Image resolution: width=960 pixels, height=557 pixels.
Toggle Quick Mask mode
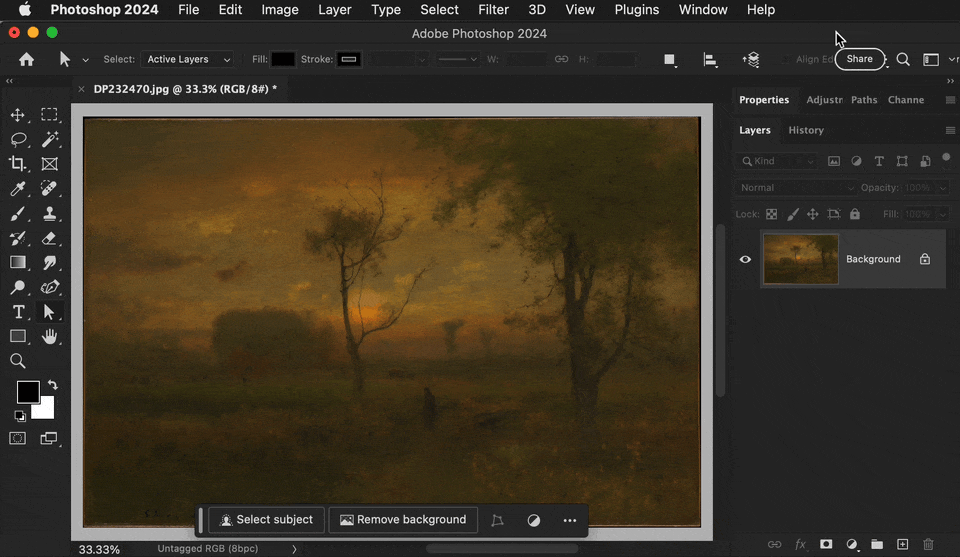tap(17, 438)
